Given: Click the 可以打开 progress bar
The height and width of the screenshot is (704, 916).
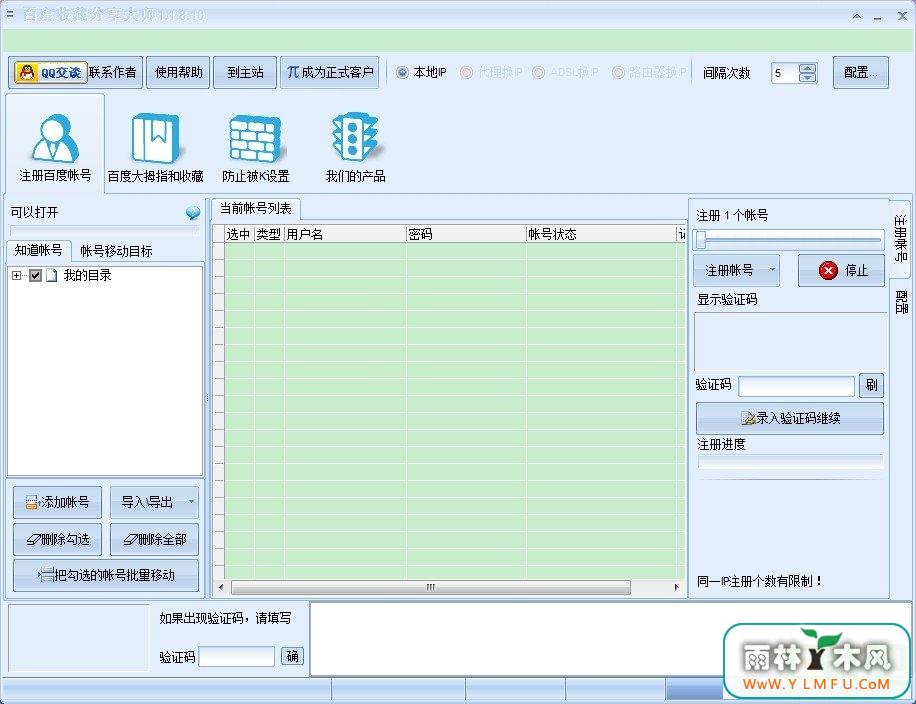Looking at the screenshot, I should tap(105, 231).
